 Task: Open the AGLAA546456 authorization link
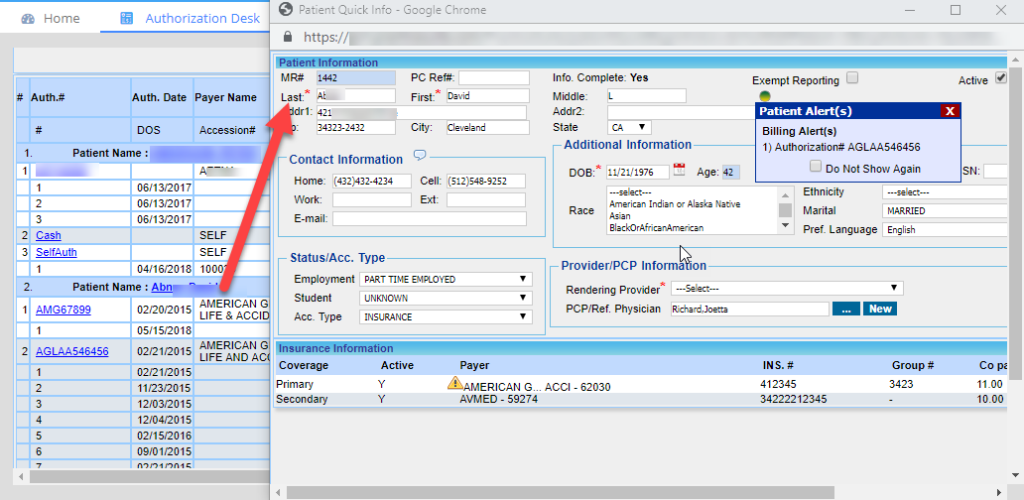72,352
